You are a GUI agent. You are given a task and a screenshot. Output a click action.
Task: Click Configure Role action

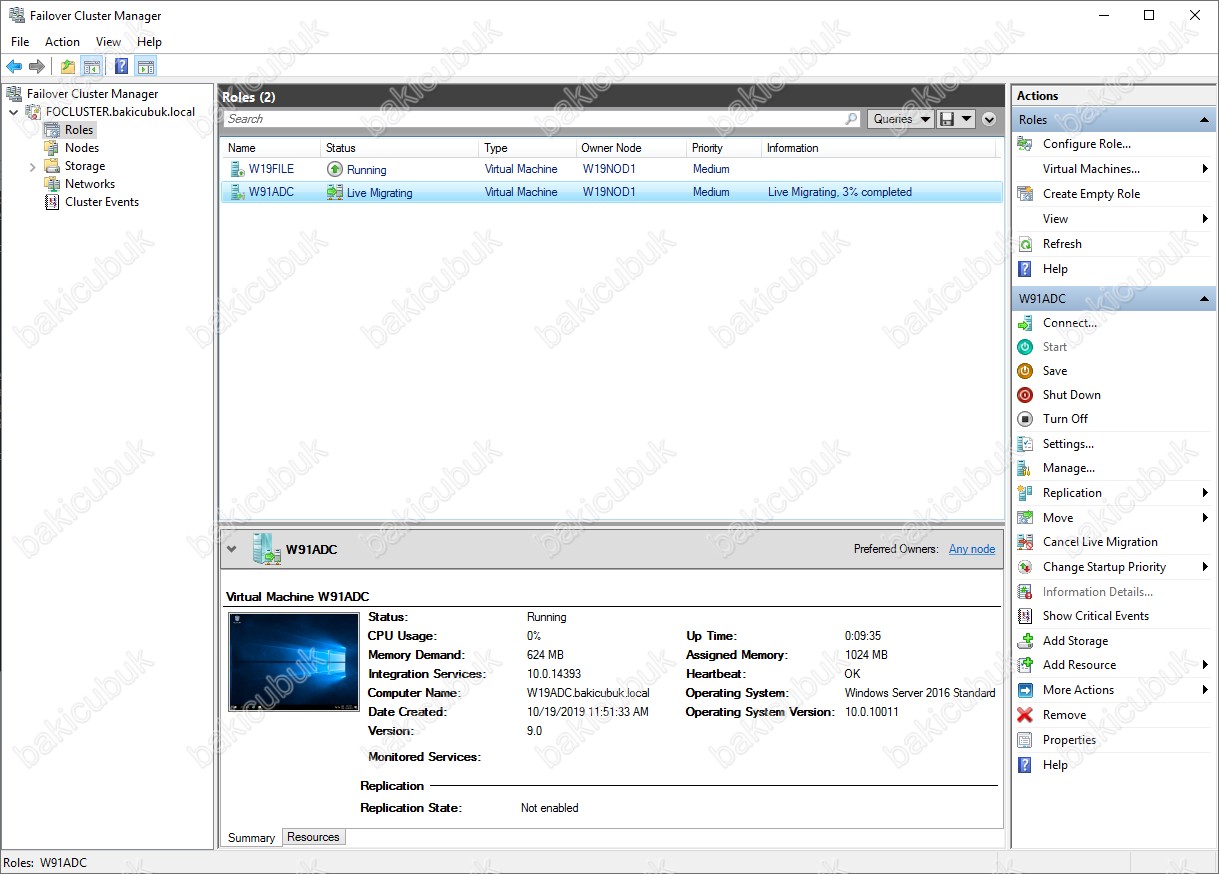pyautogui.click(x=1087, y=144)
